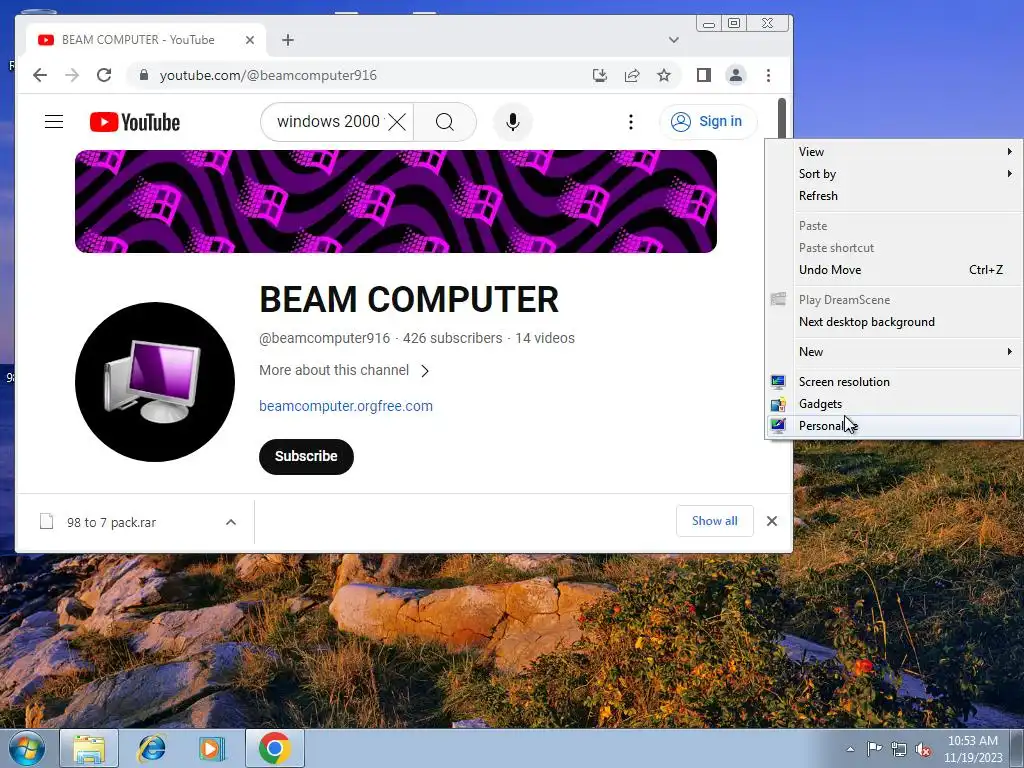Choose Personalize from the context menu
This screenshot has width=1024, height=768.
(894, 426)
